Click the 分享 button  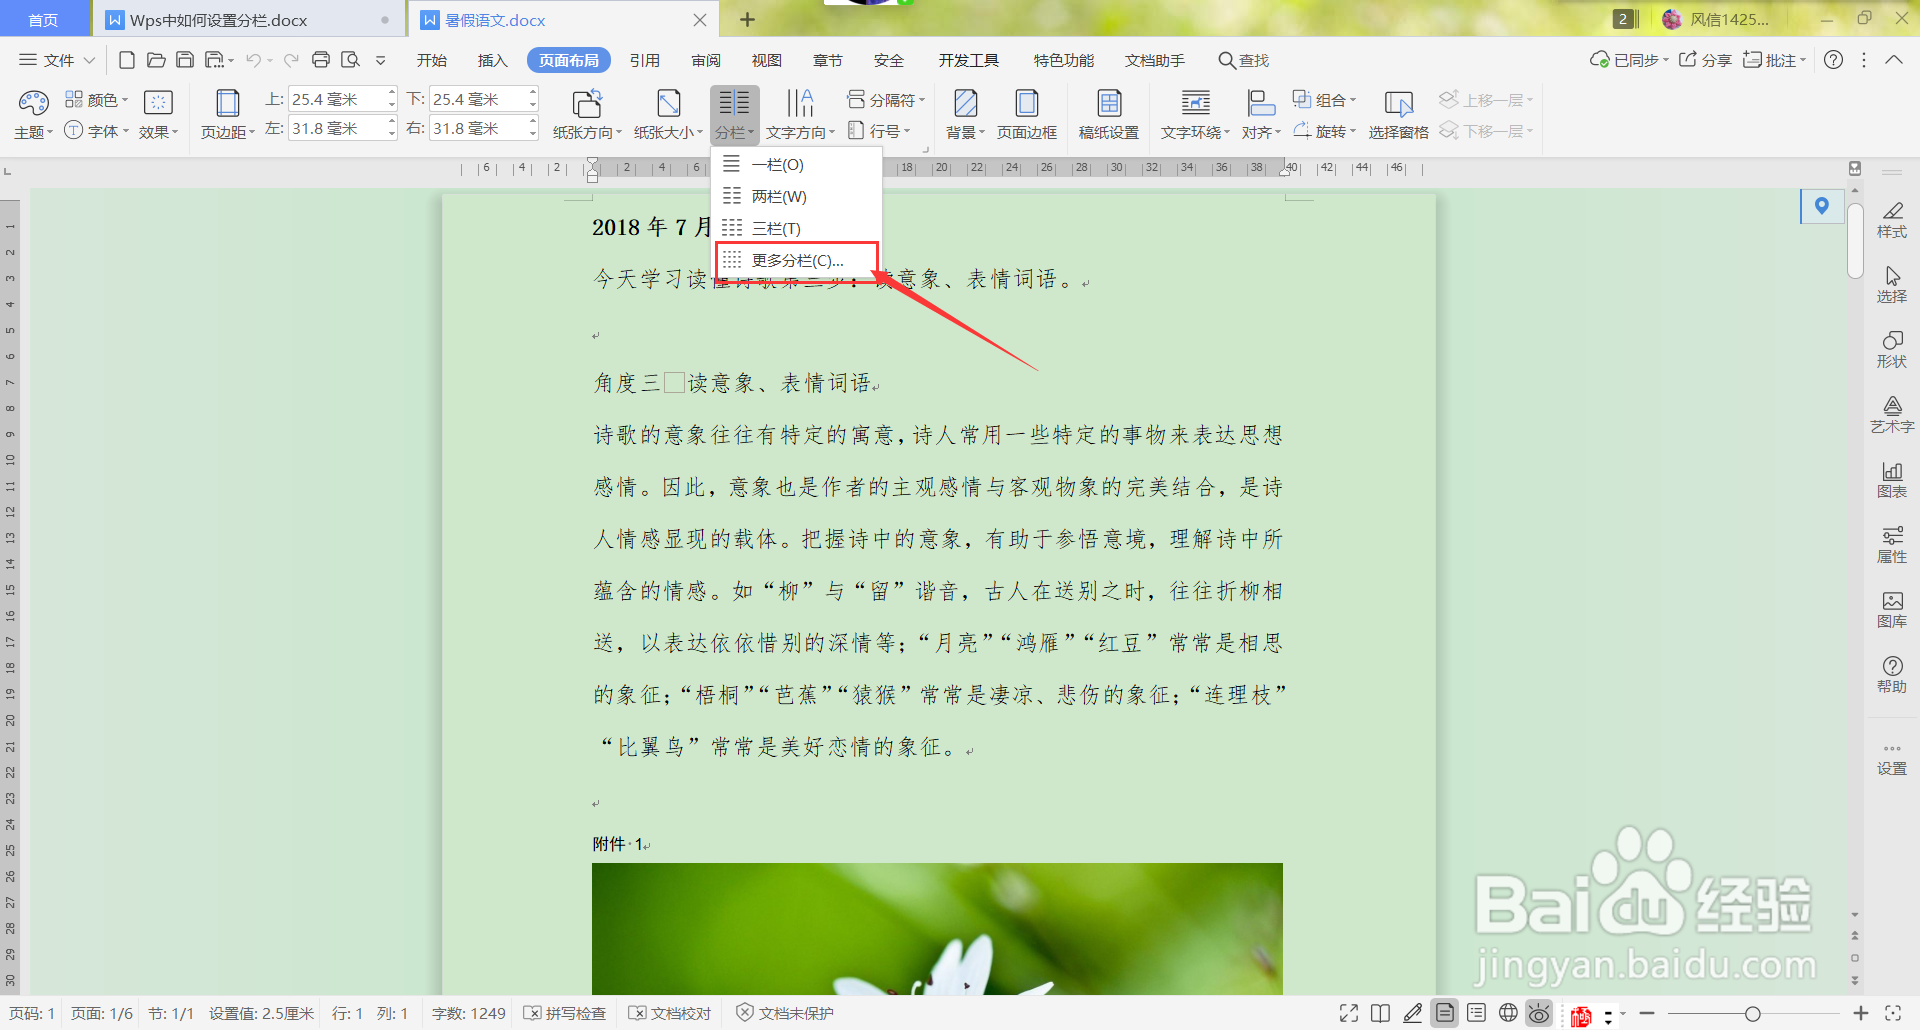pyautogui.click(x=1706, y=59)
